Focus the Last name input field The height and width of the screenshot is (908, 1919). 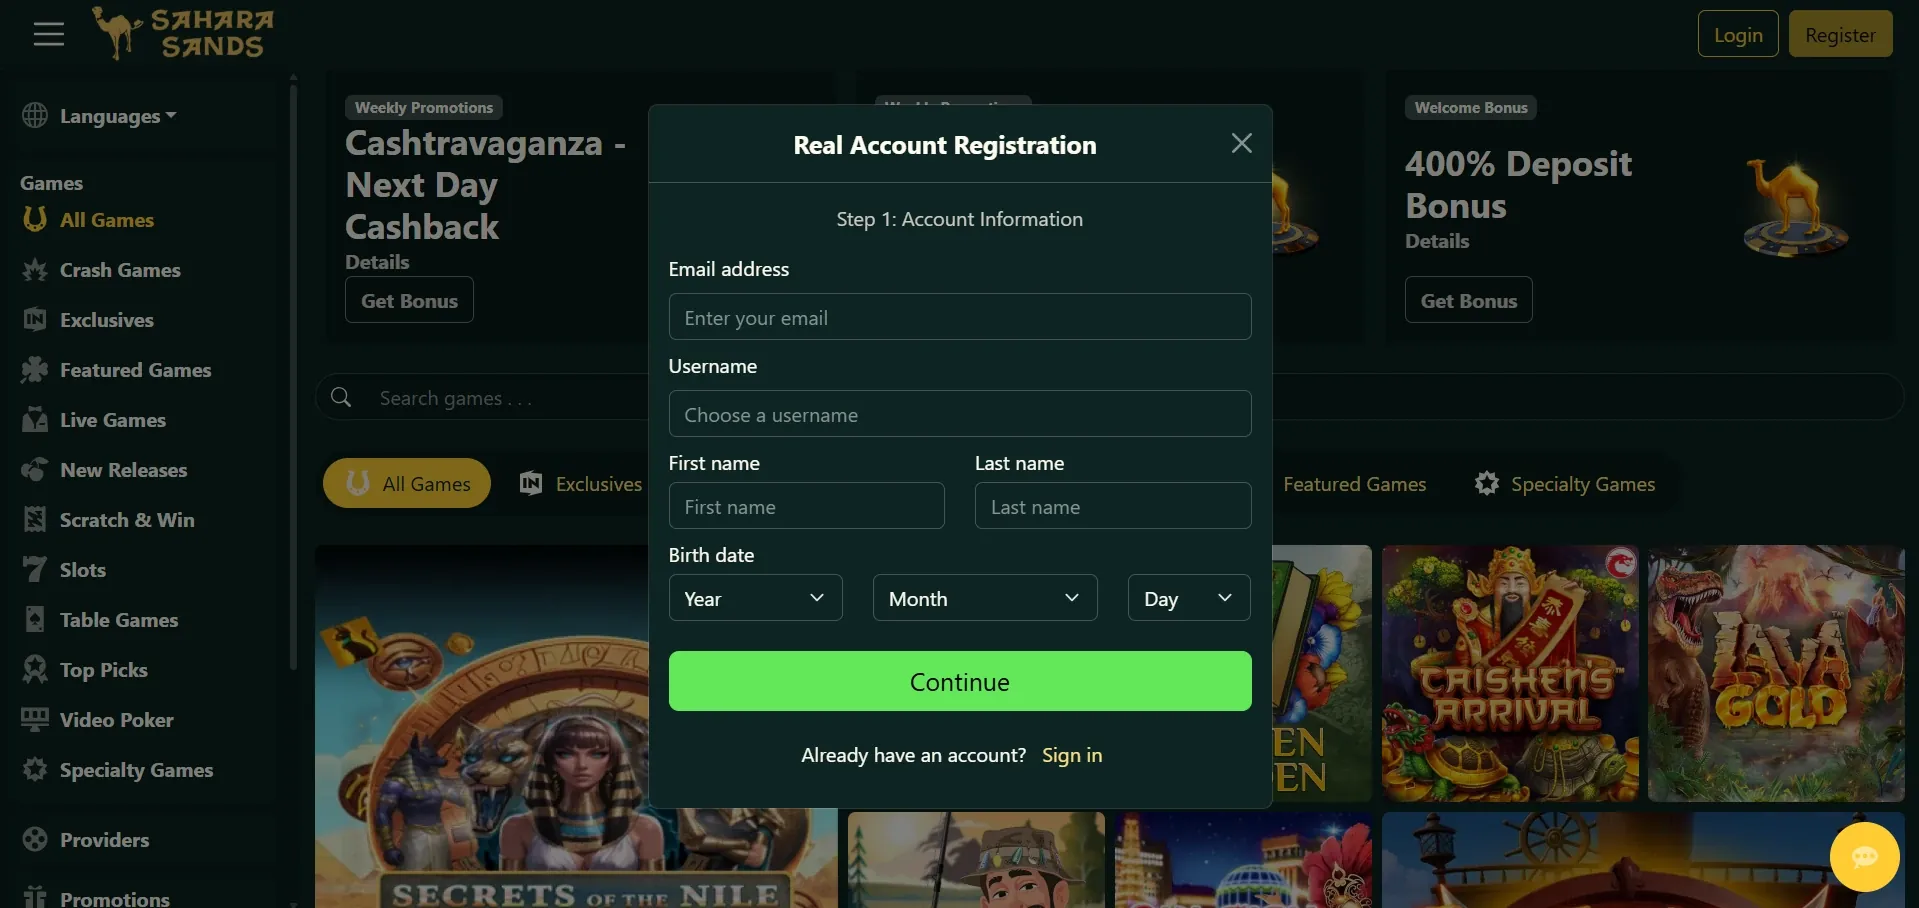point(1113,506)
